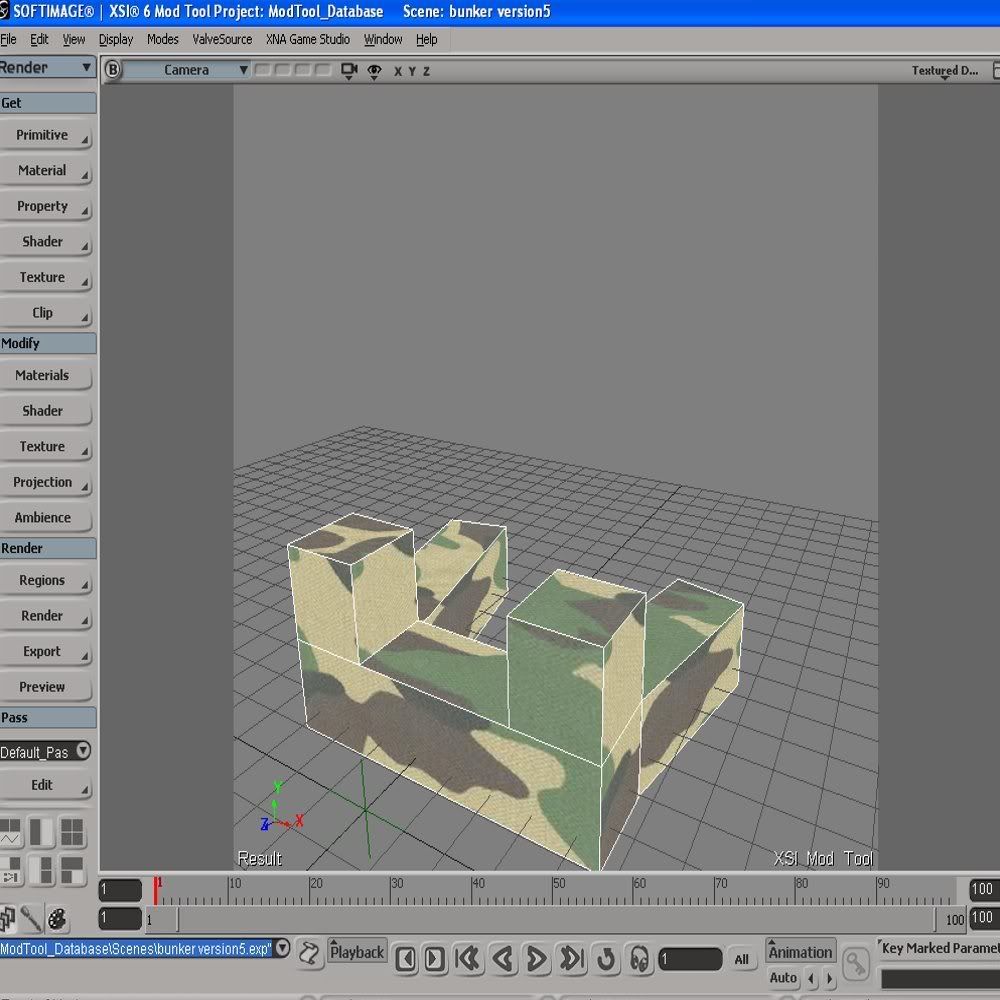The width and height of the screenshot is (1000, 1000).
Task: Open the ValveSource menu
Action: click(222, 40)
